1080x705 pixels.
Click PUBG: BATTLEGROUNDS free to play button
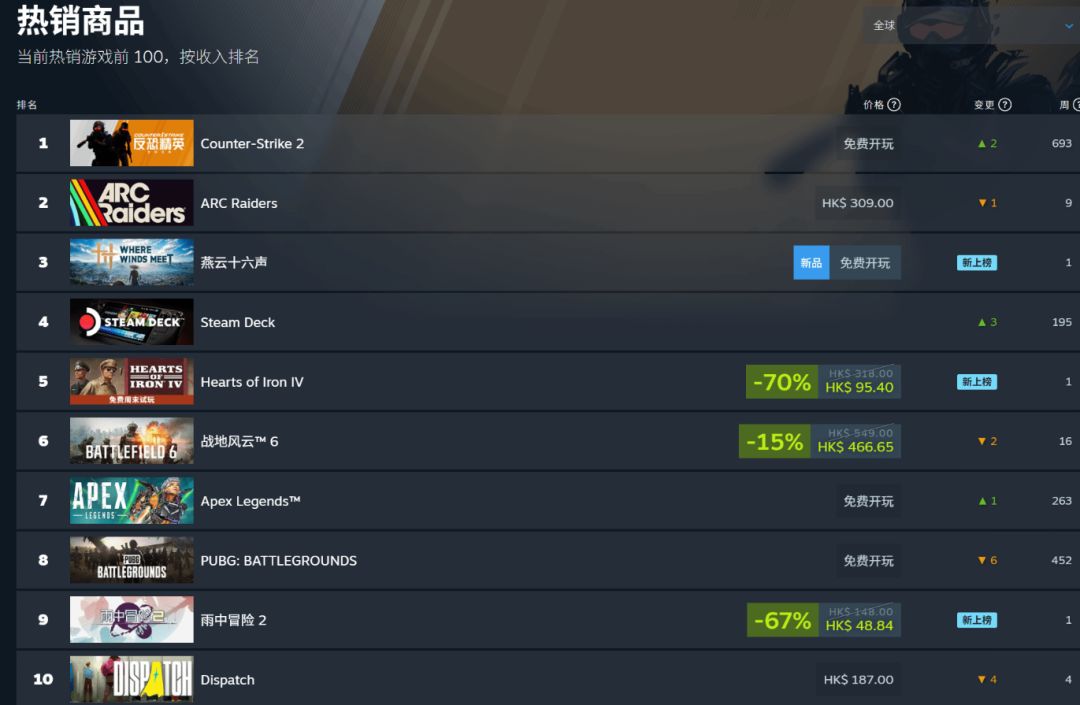(x=868, y=560)
